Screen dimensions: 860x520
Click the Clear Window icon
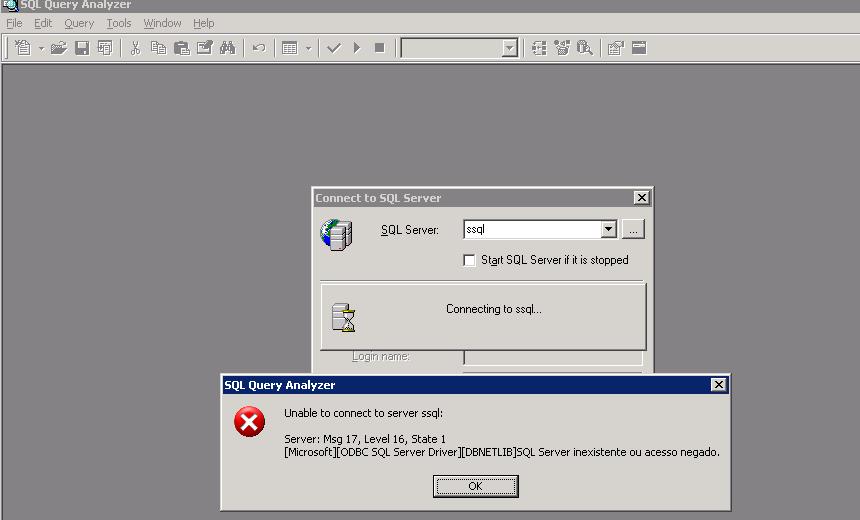point(205,48)
